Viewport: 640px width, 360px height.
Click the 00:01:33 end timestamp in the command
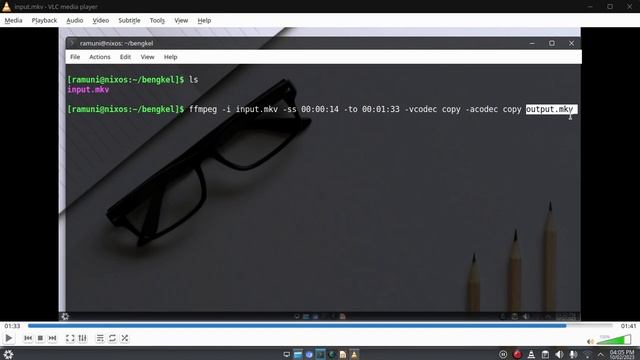coord(380,109)
